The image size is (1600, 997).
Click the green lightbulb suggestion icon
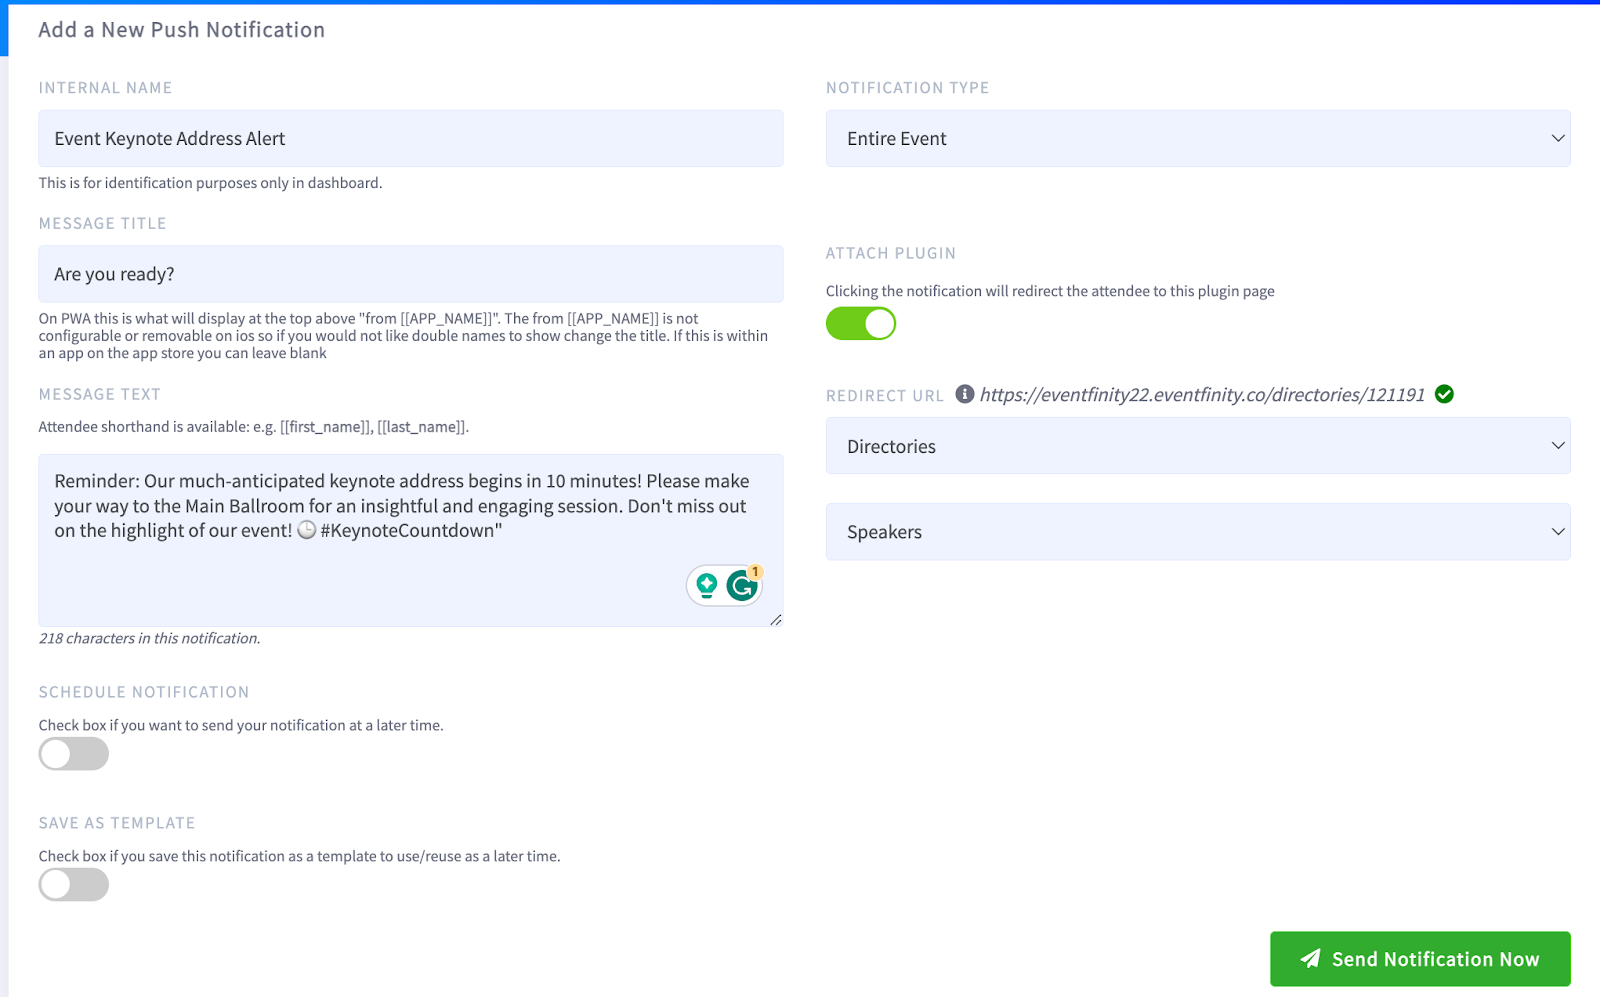(707, 585)
